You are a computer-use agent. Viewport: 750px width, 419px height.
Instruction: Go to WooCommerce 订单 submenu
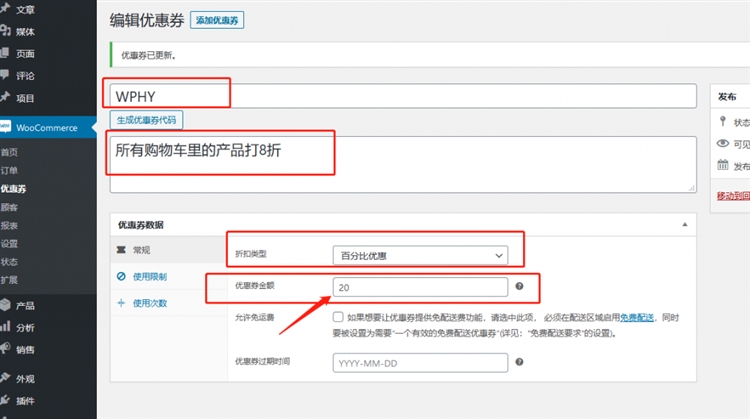[9, 170]
